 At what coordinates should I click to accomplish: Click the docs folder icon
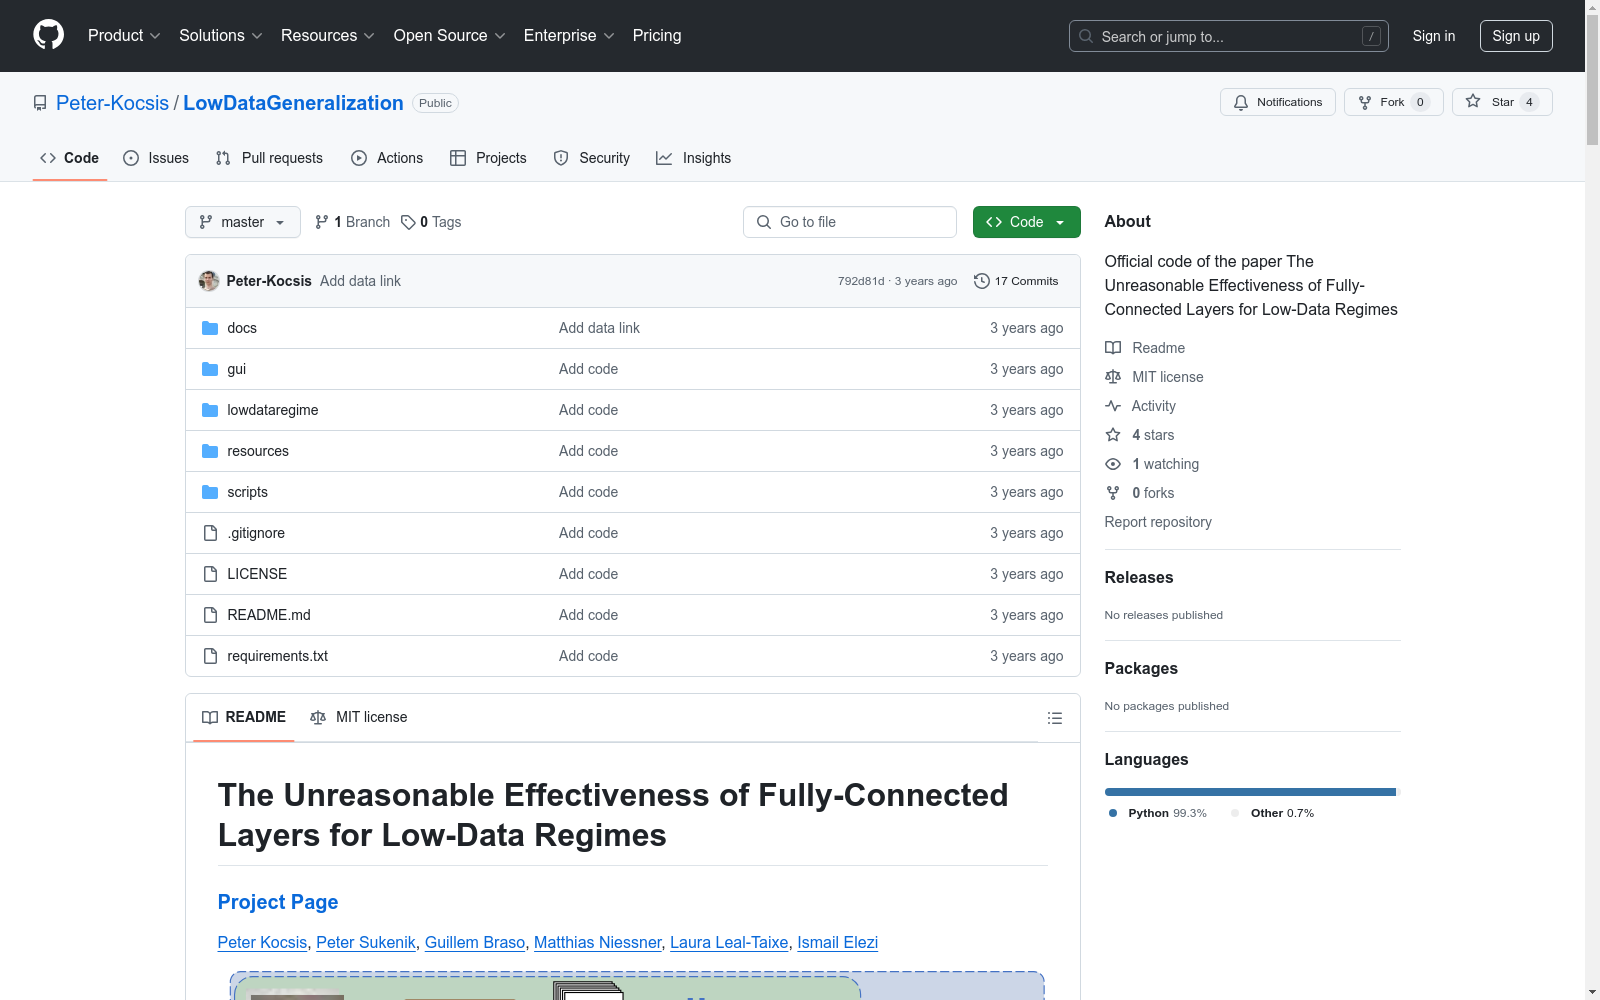(x=210, y=328)
